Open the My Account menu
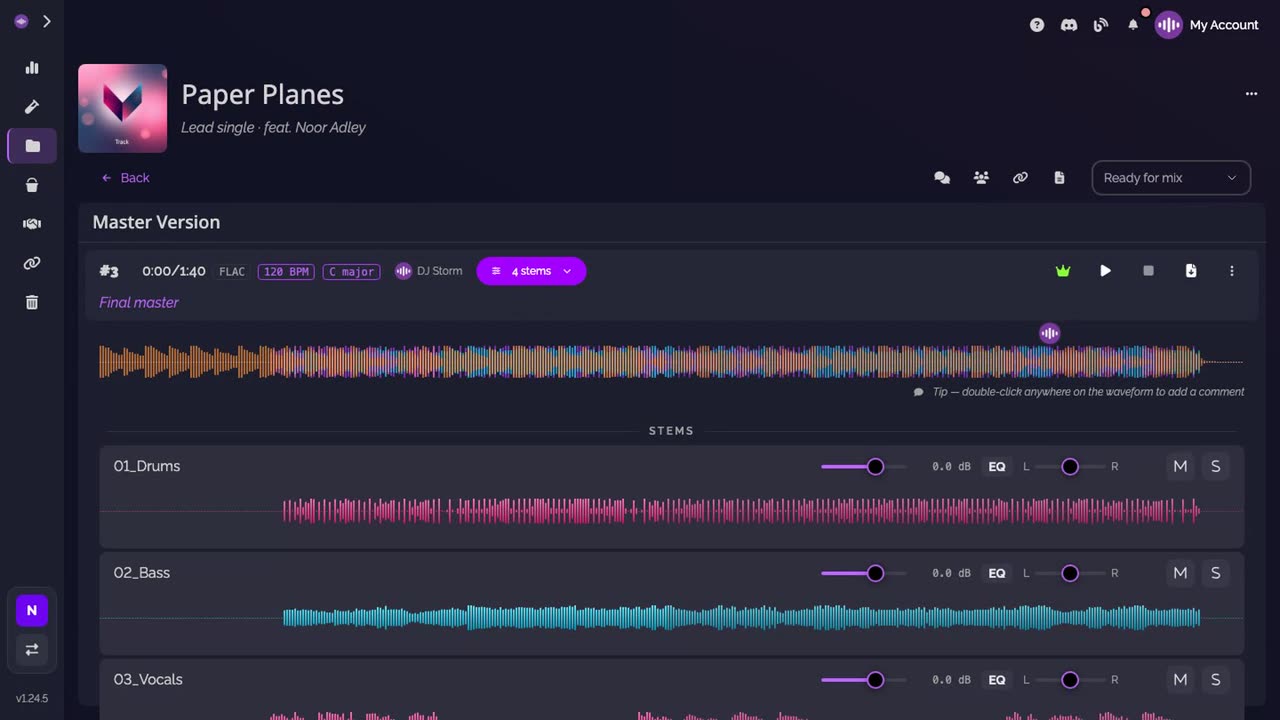This screenshot has height=720, width=1280. tap(1206, 25)
